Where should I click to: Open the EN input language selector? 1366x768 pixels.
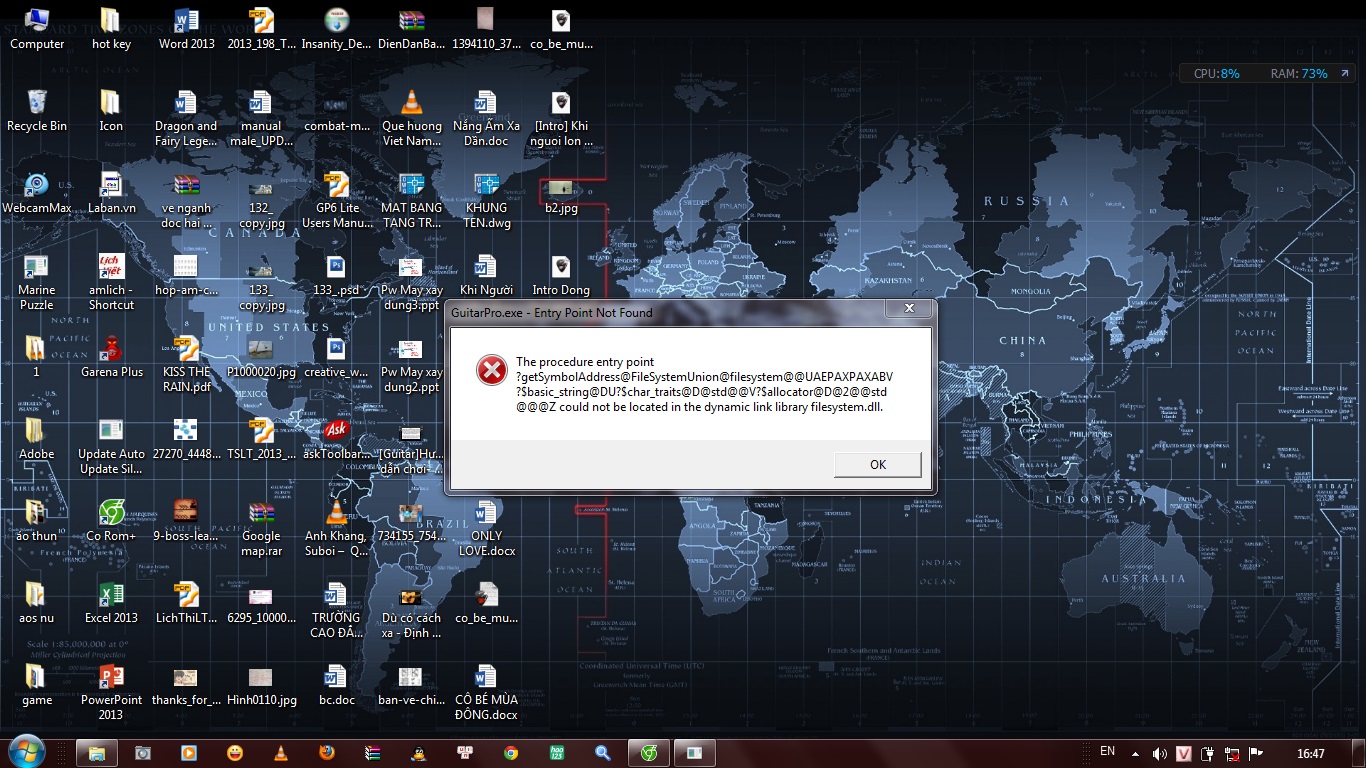tap(1107, 752)
